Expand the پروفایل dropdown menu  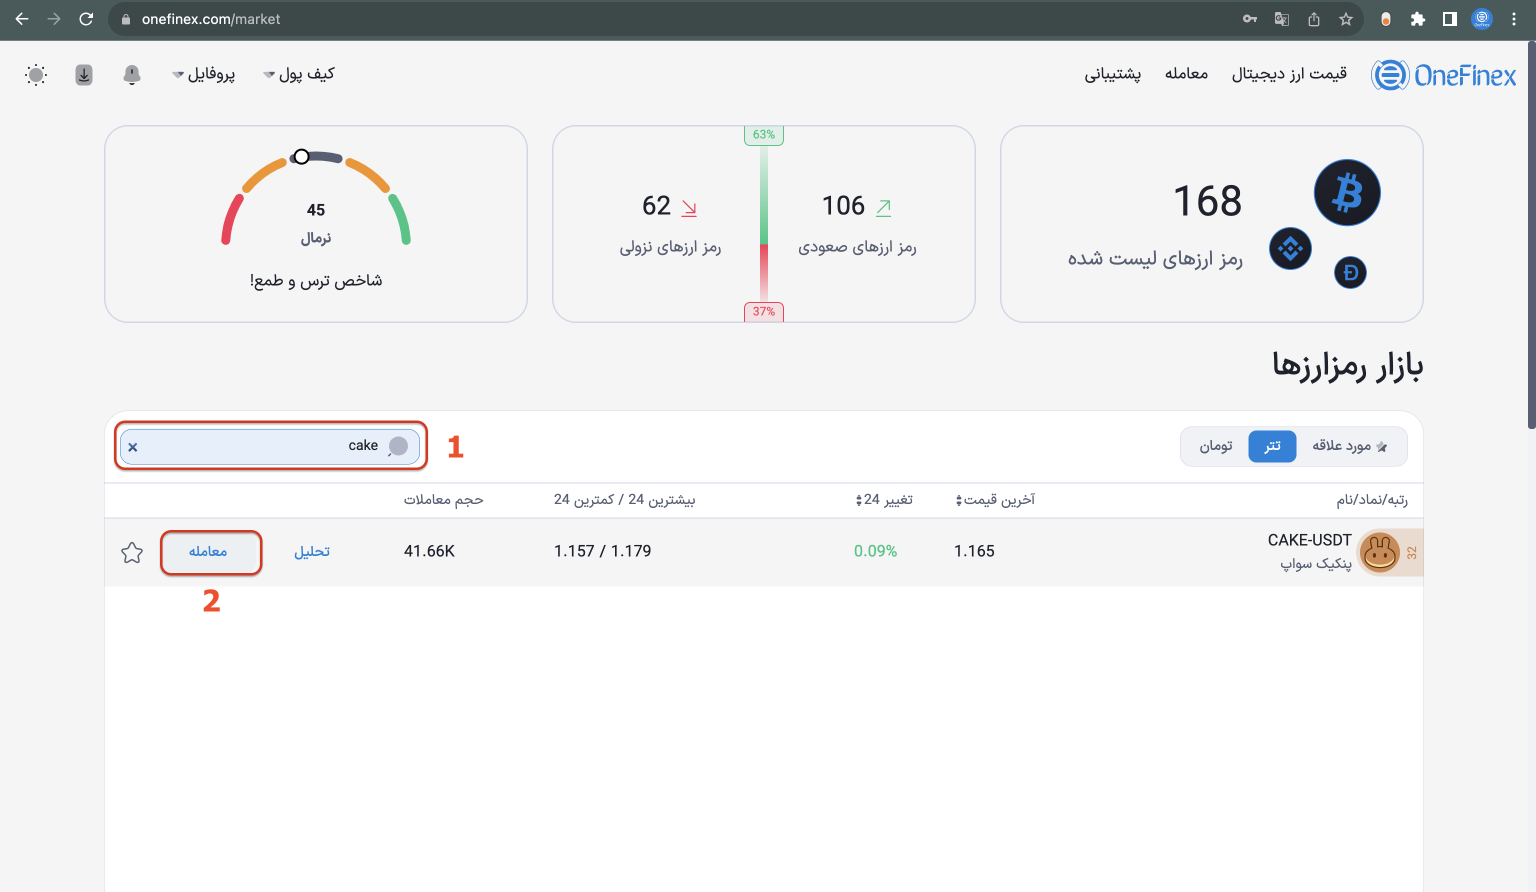coord(204,74)
